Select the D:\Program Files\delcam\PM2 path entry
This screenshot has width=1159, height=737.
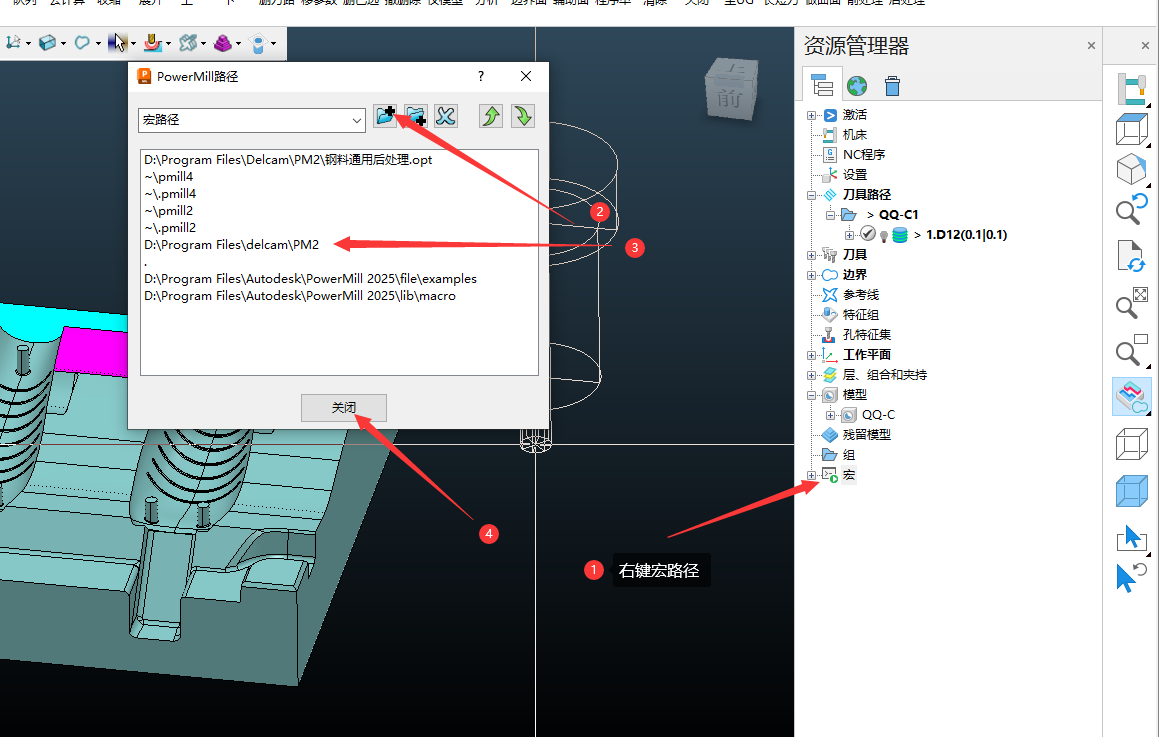[x=232, y=245]
